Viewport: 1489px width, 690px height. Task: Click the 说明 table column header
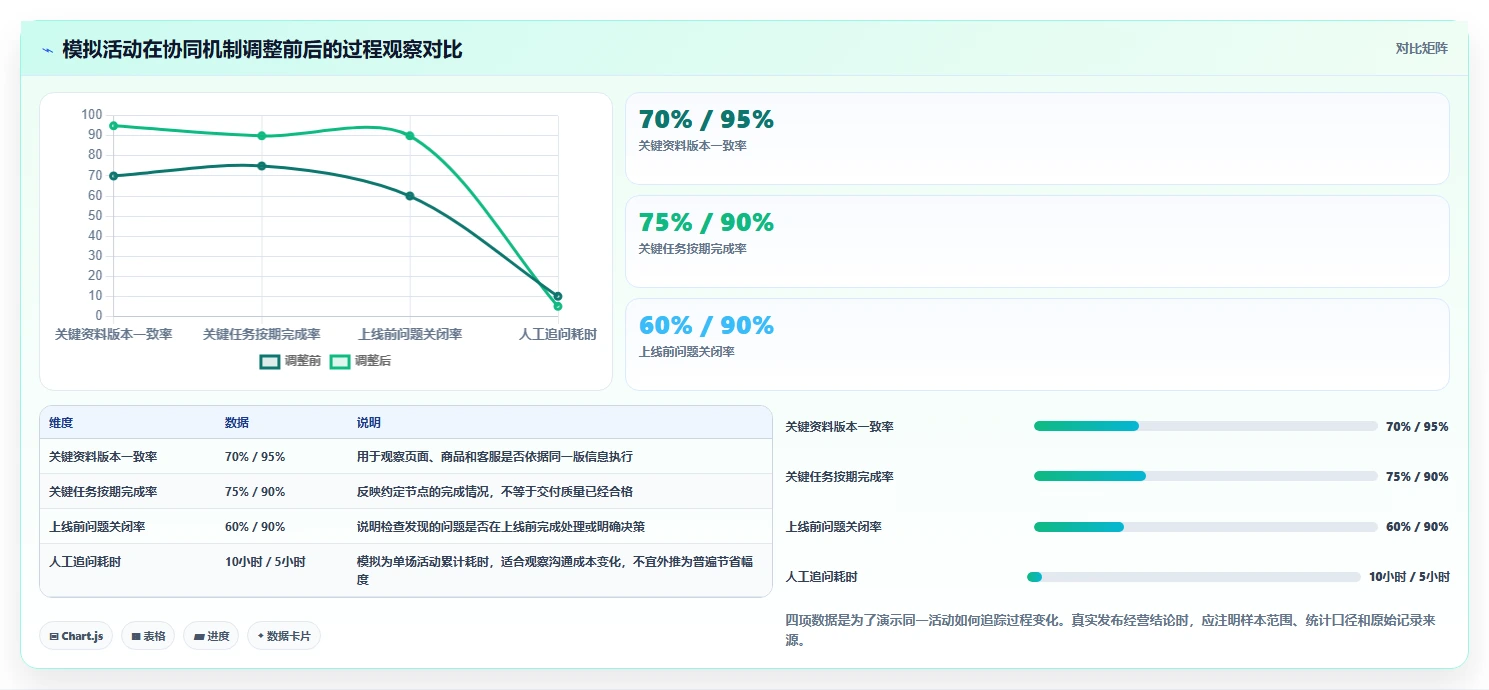tap(369, 423)
